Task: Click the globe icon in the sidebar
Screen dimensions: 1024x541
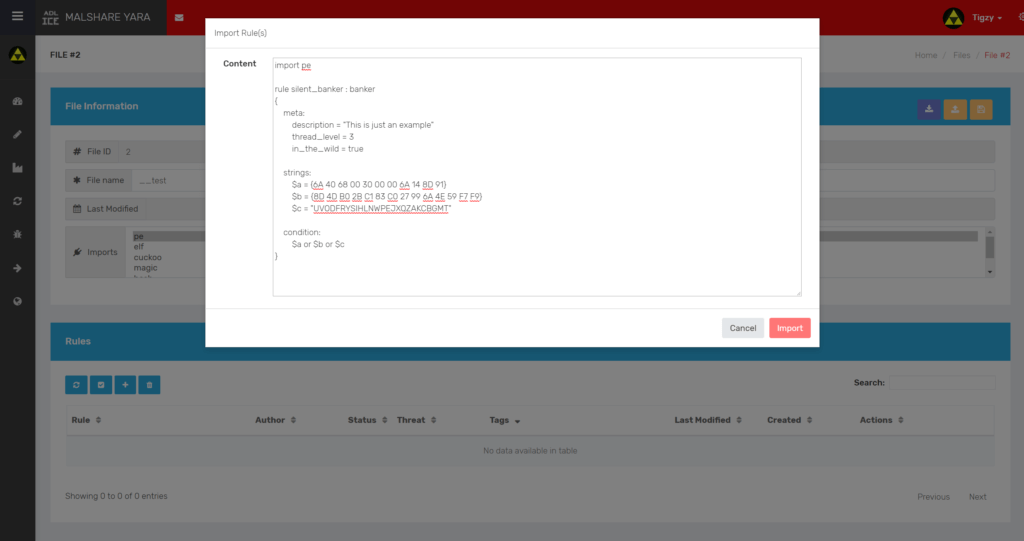Action: click(x=17, y=301)
